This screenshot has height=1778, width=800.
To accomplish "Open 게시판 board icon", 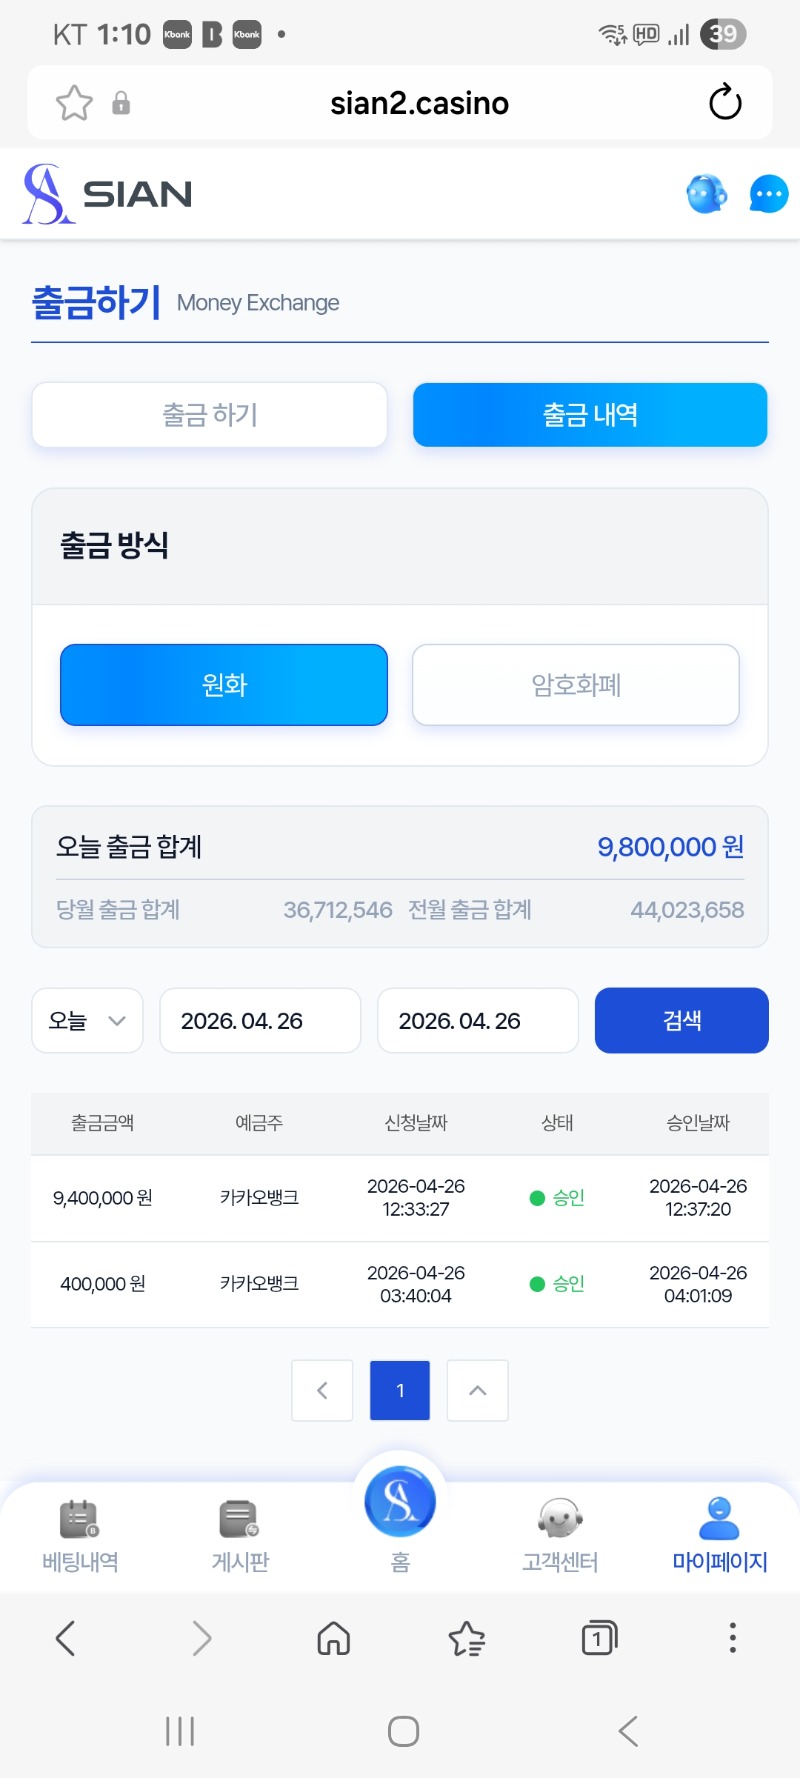I will coord(240,1520).
